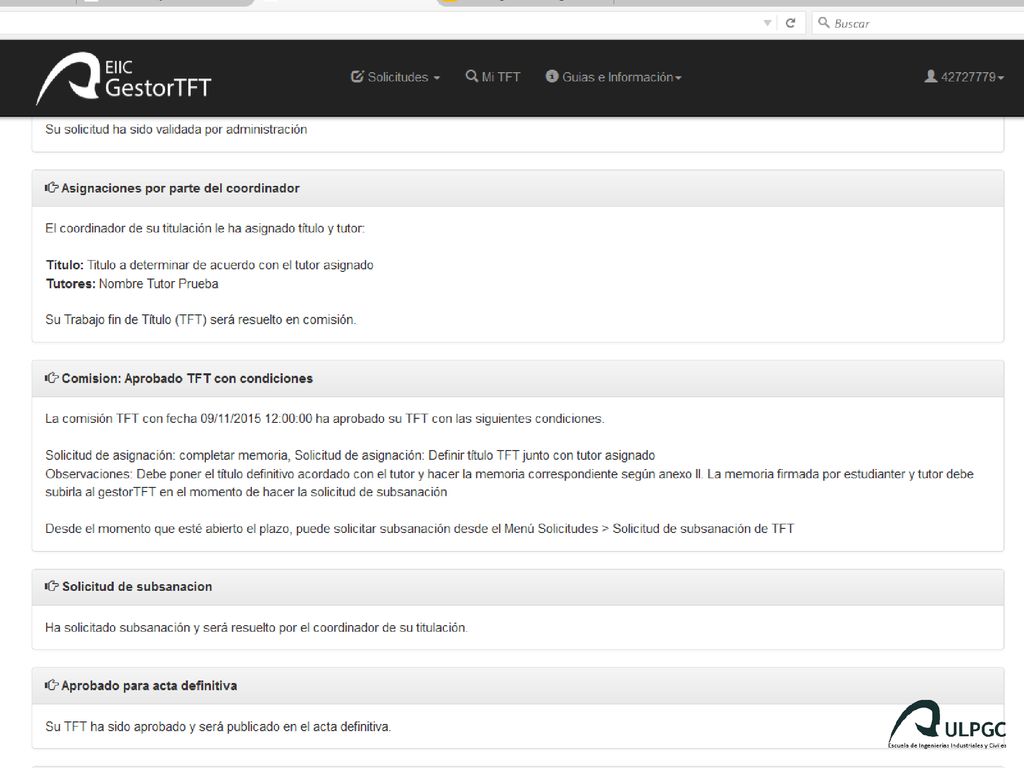Click hand icon of Asignaciones por parte del coordinador
This screenshot has width=1024, height=768.
tap(52, 188)
